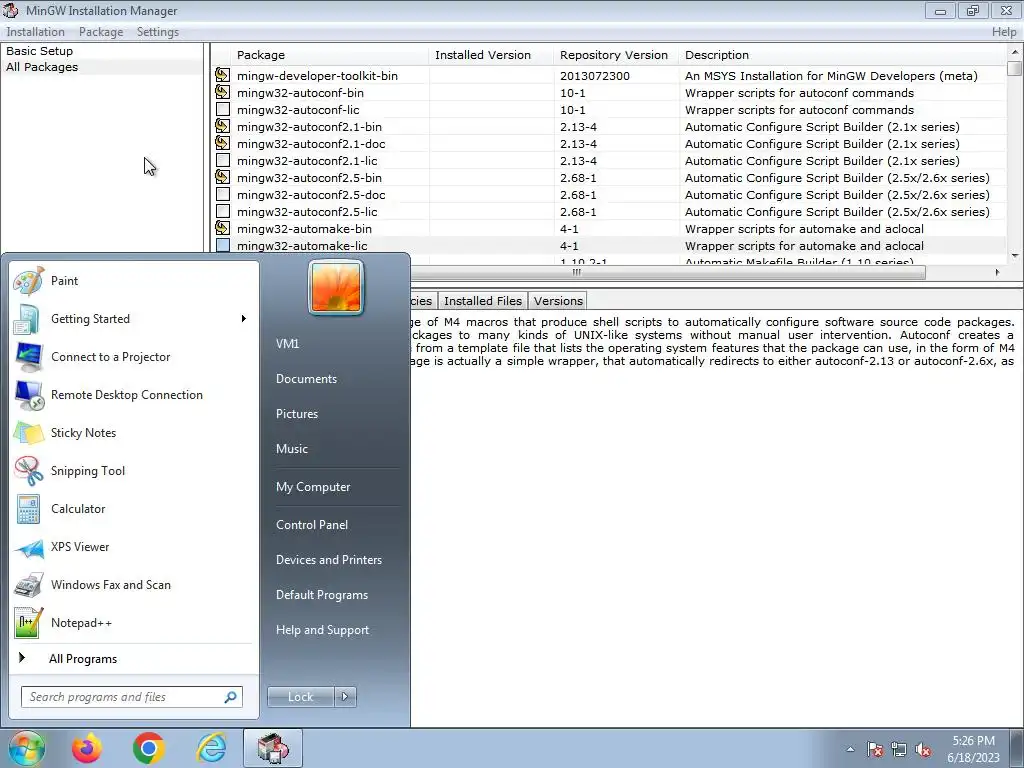Open Default Programs

(321, 595)
